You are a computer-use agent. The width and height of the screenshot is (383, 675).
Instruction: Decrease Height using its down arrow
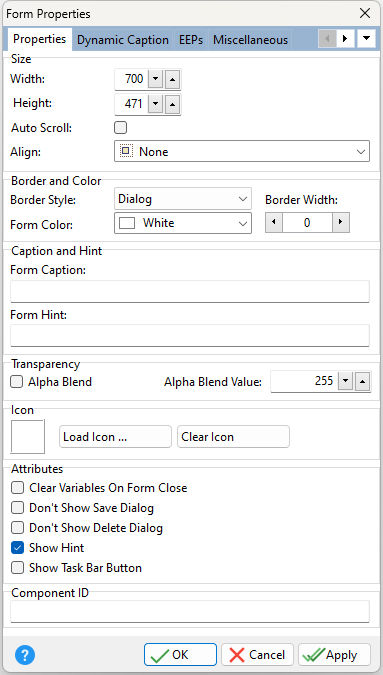coord(155,105)
